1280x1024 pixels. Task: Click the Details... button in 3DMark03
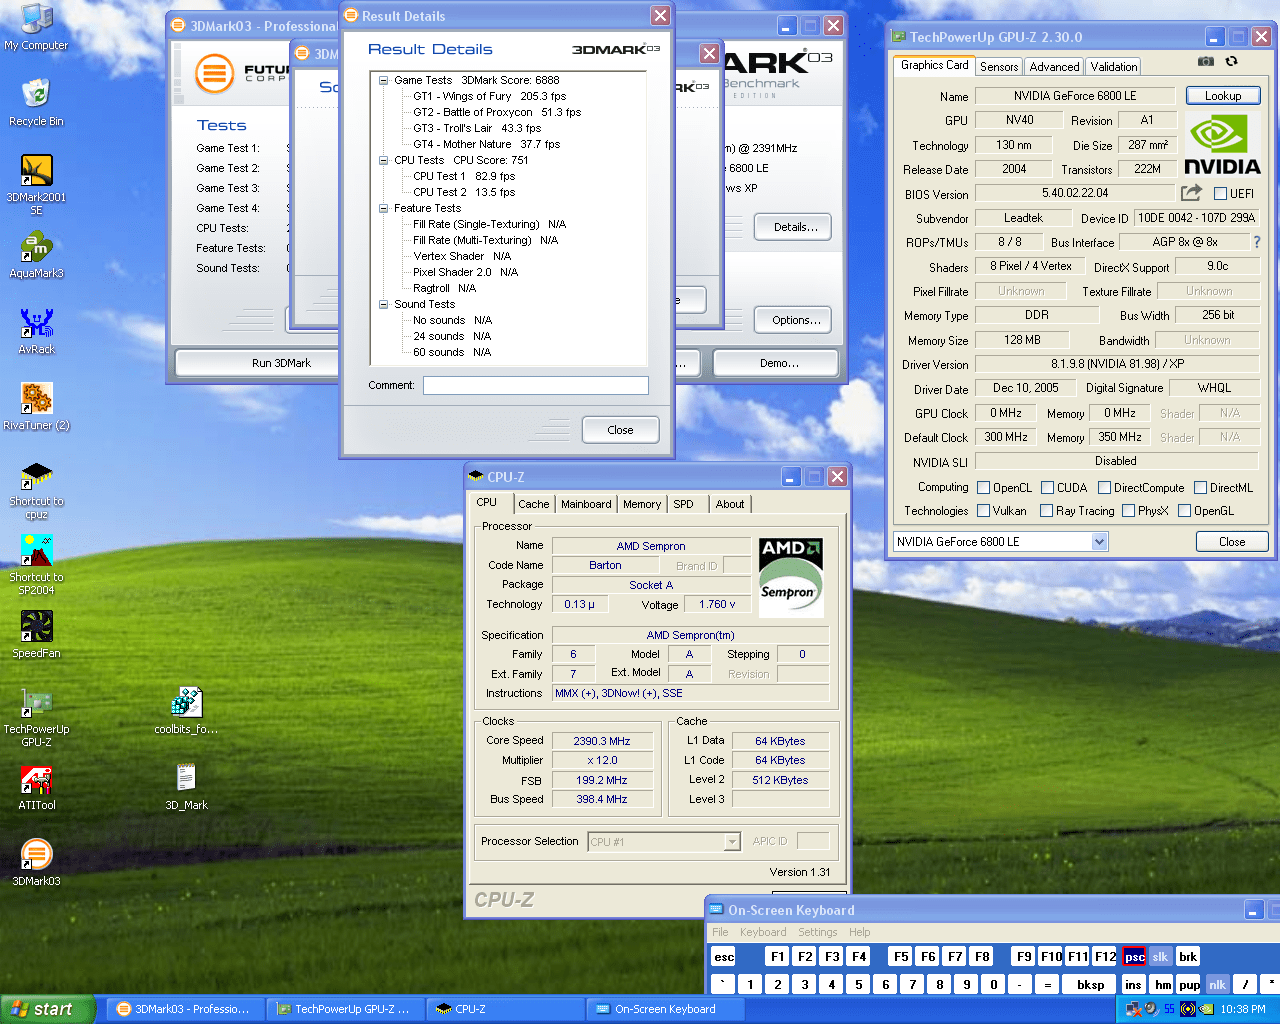(795, 227)
